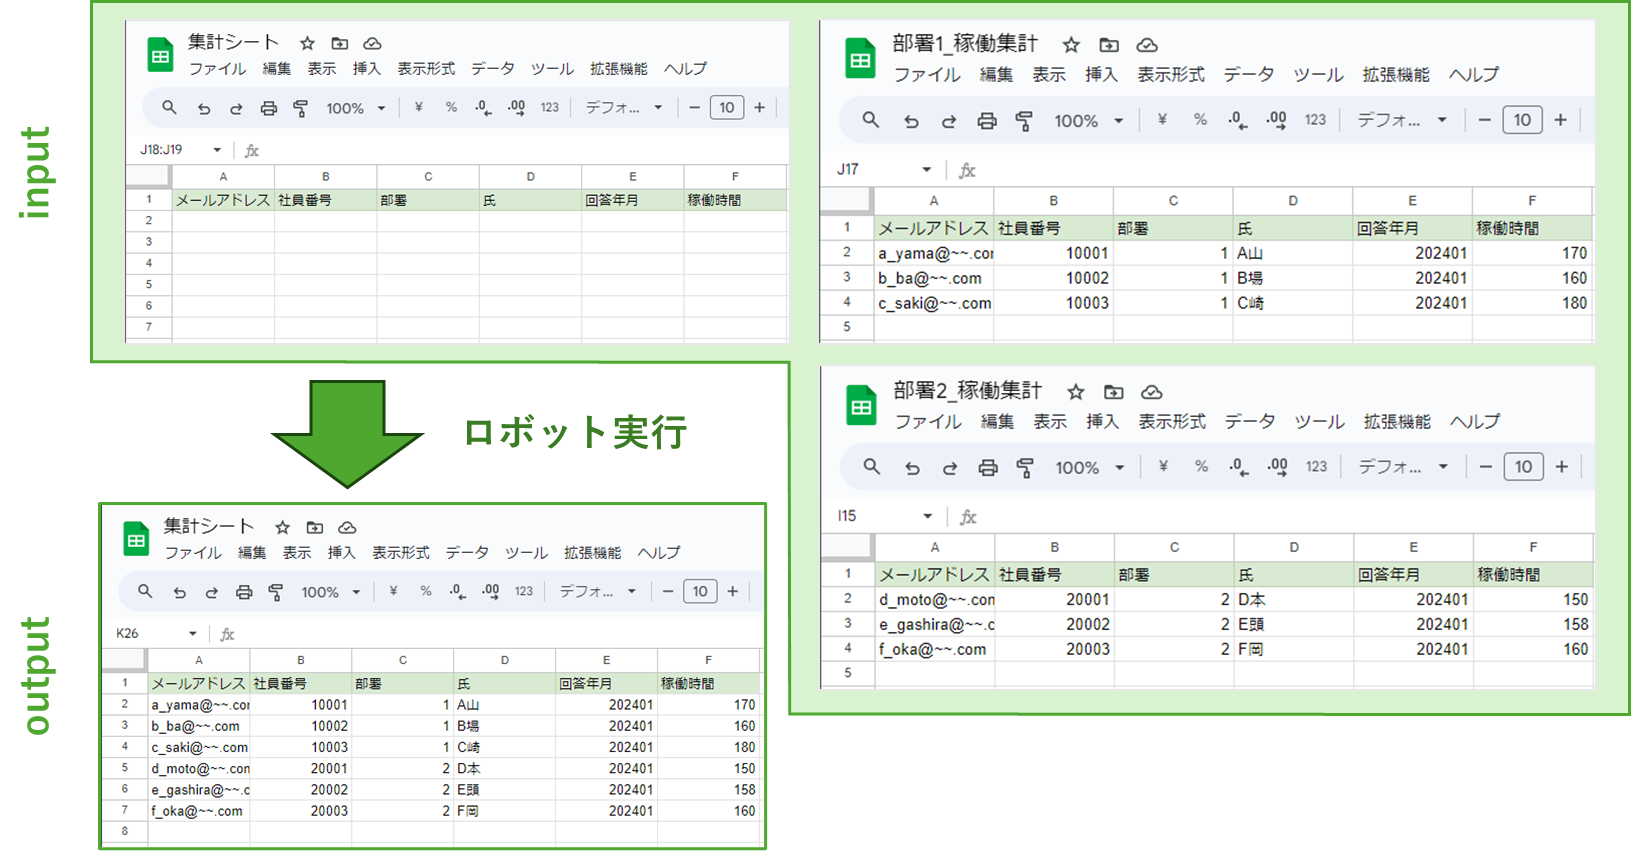Star the 部署1_稼働集計 spreadsheet
The height and width of the screenshot is (851, 1631).
click(x=1071, y=45)
